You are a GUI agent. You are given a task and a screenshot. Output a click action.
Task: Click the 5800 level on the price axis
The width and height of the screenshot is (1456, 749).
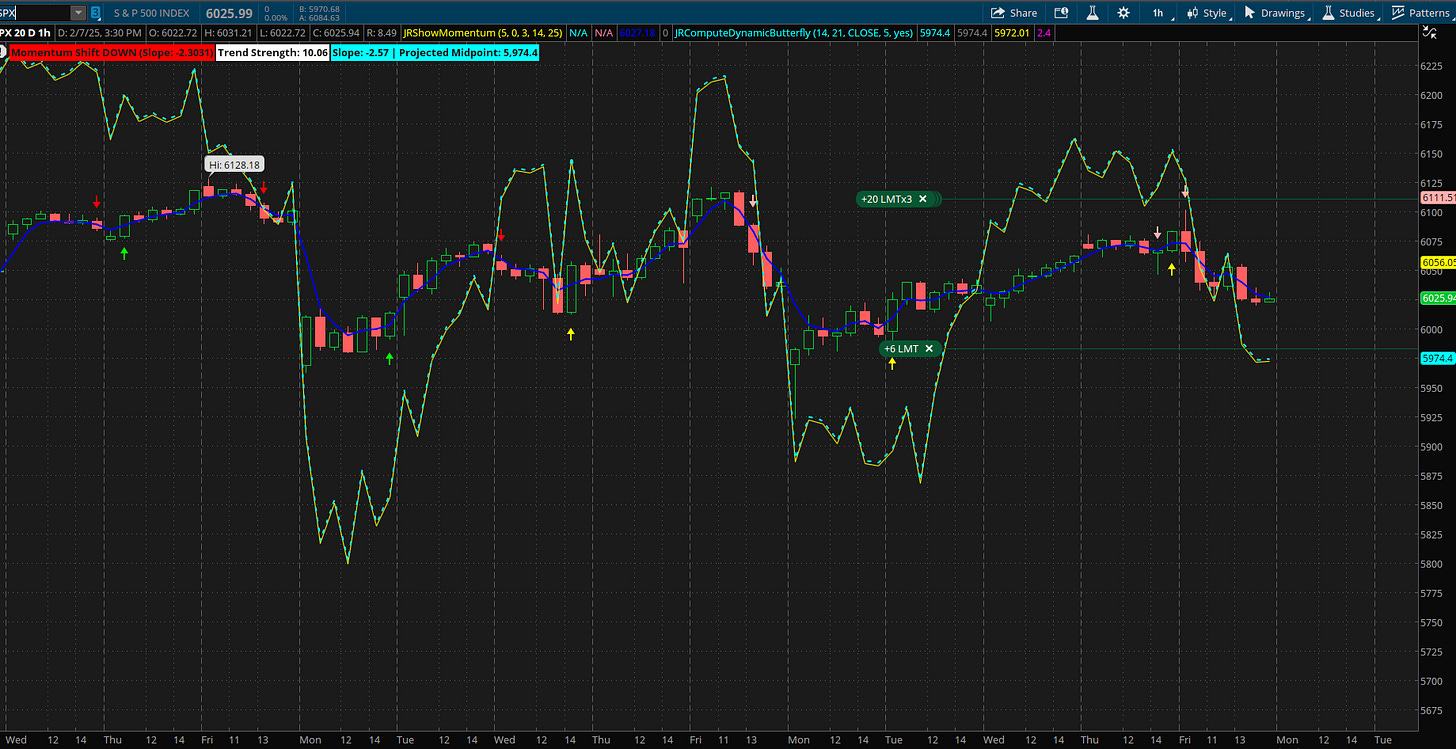point(1434,564)
